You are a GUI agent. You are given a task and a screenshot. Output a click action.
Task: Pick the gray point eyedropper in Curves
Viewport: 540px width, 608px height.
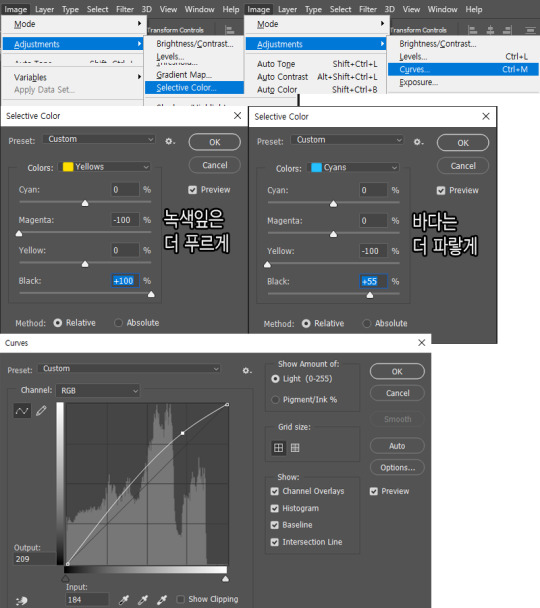143,600
